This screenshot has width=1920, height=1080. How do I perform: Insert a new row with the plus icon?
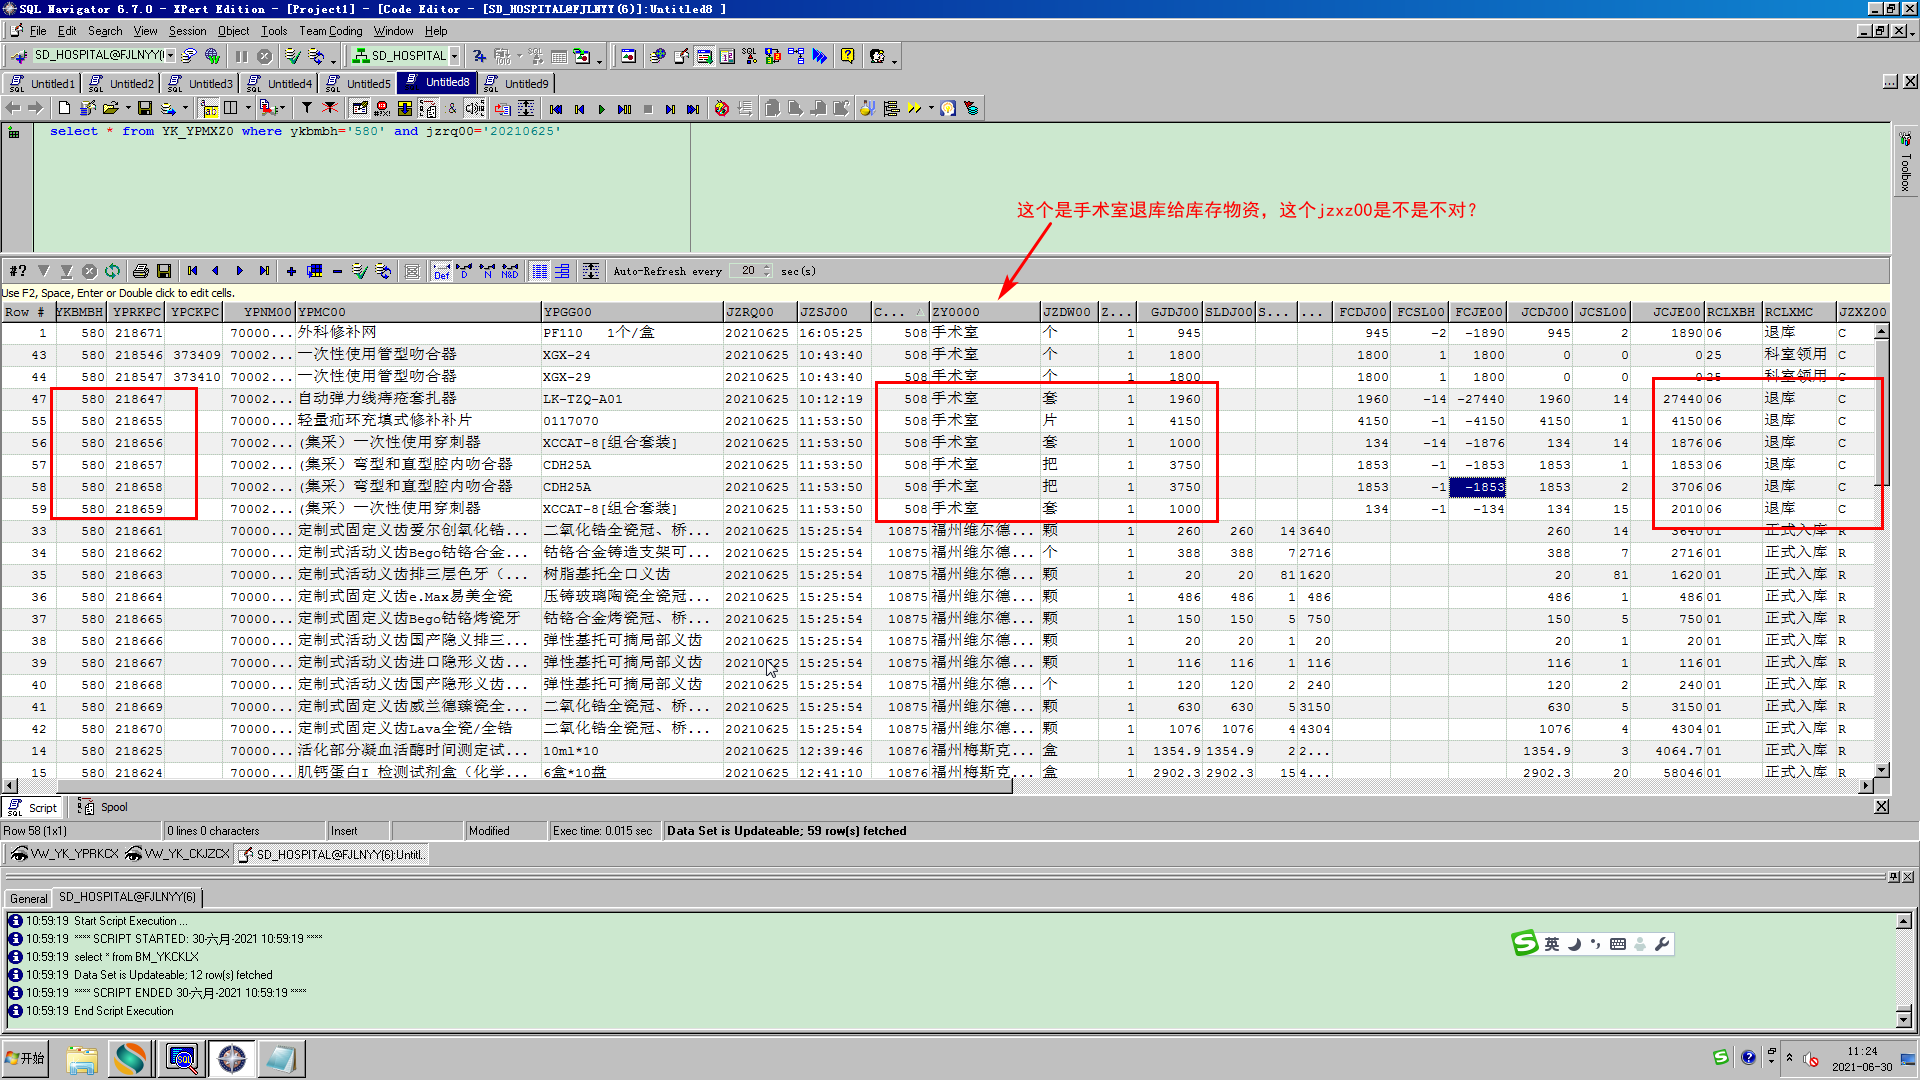pos(291,271)
